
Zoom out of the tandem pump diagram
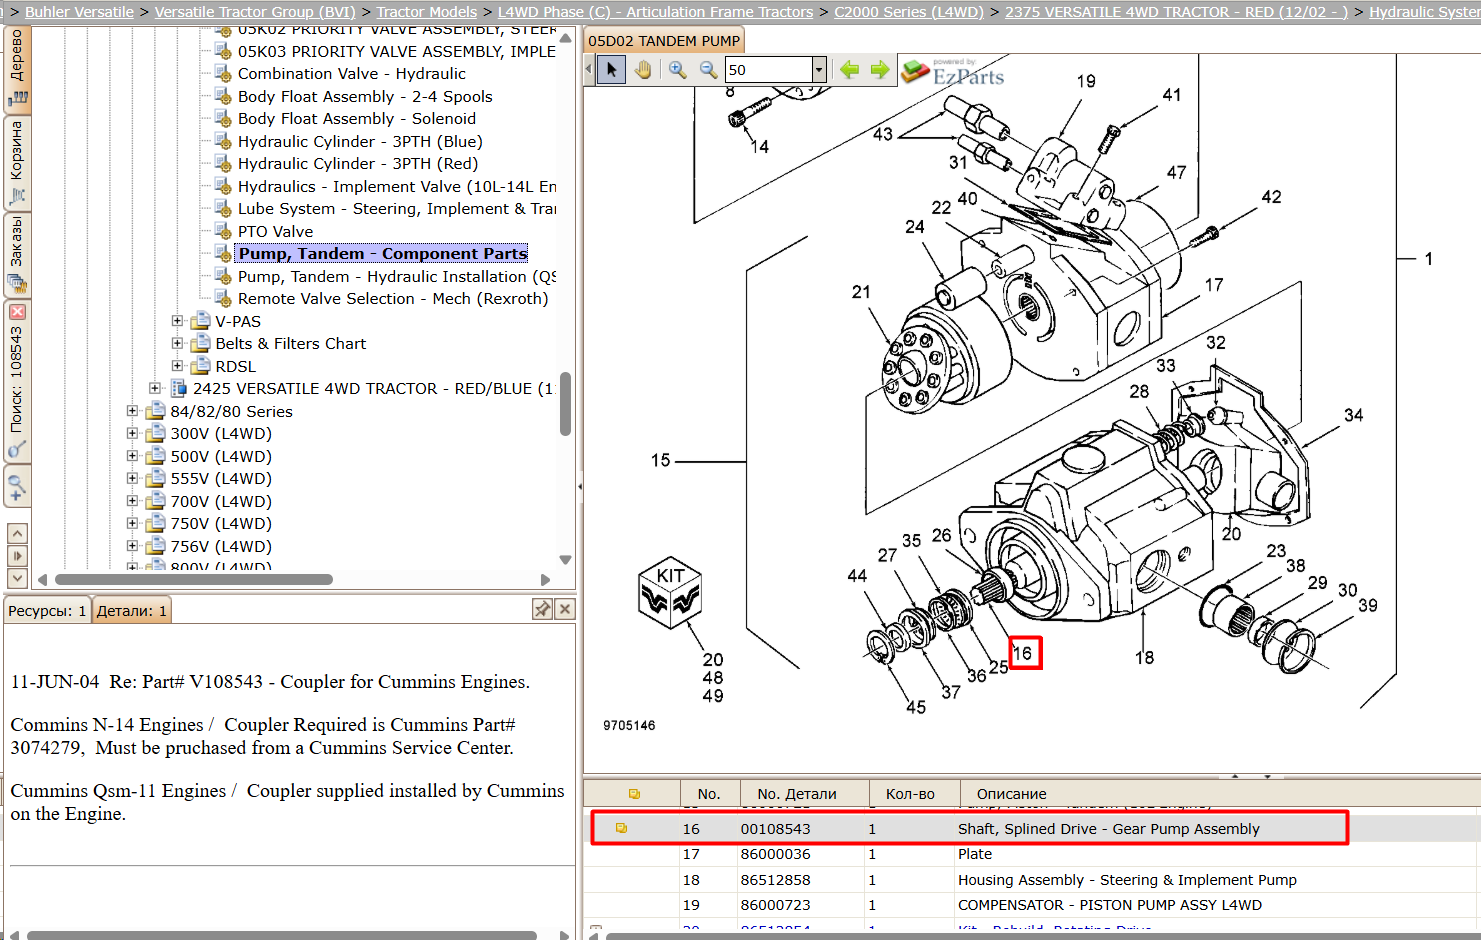708,70
